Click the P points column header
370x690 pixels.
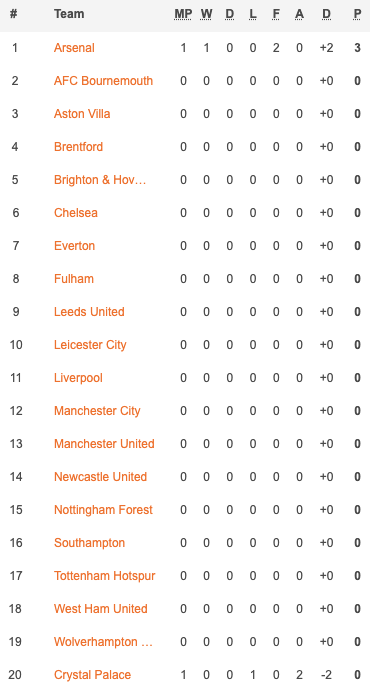pyautogui.click(x=357, y=14)
